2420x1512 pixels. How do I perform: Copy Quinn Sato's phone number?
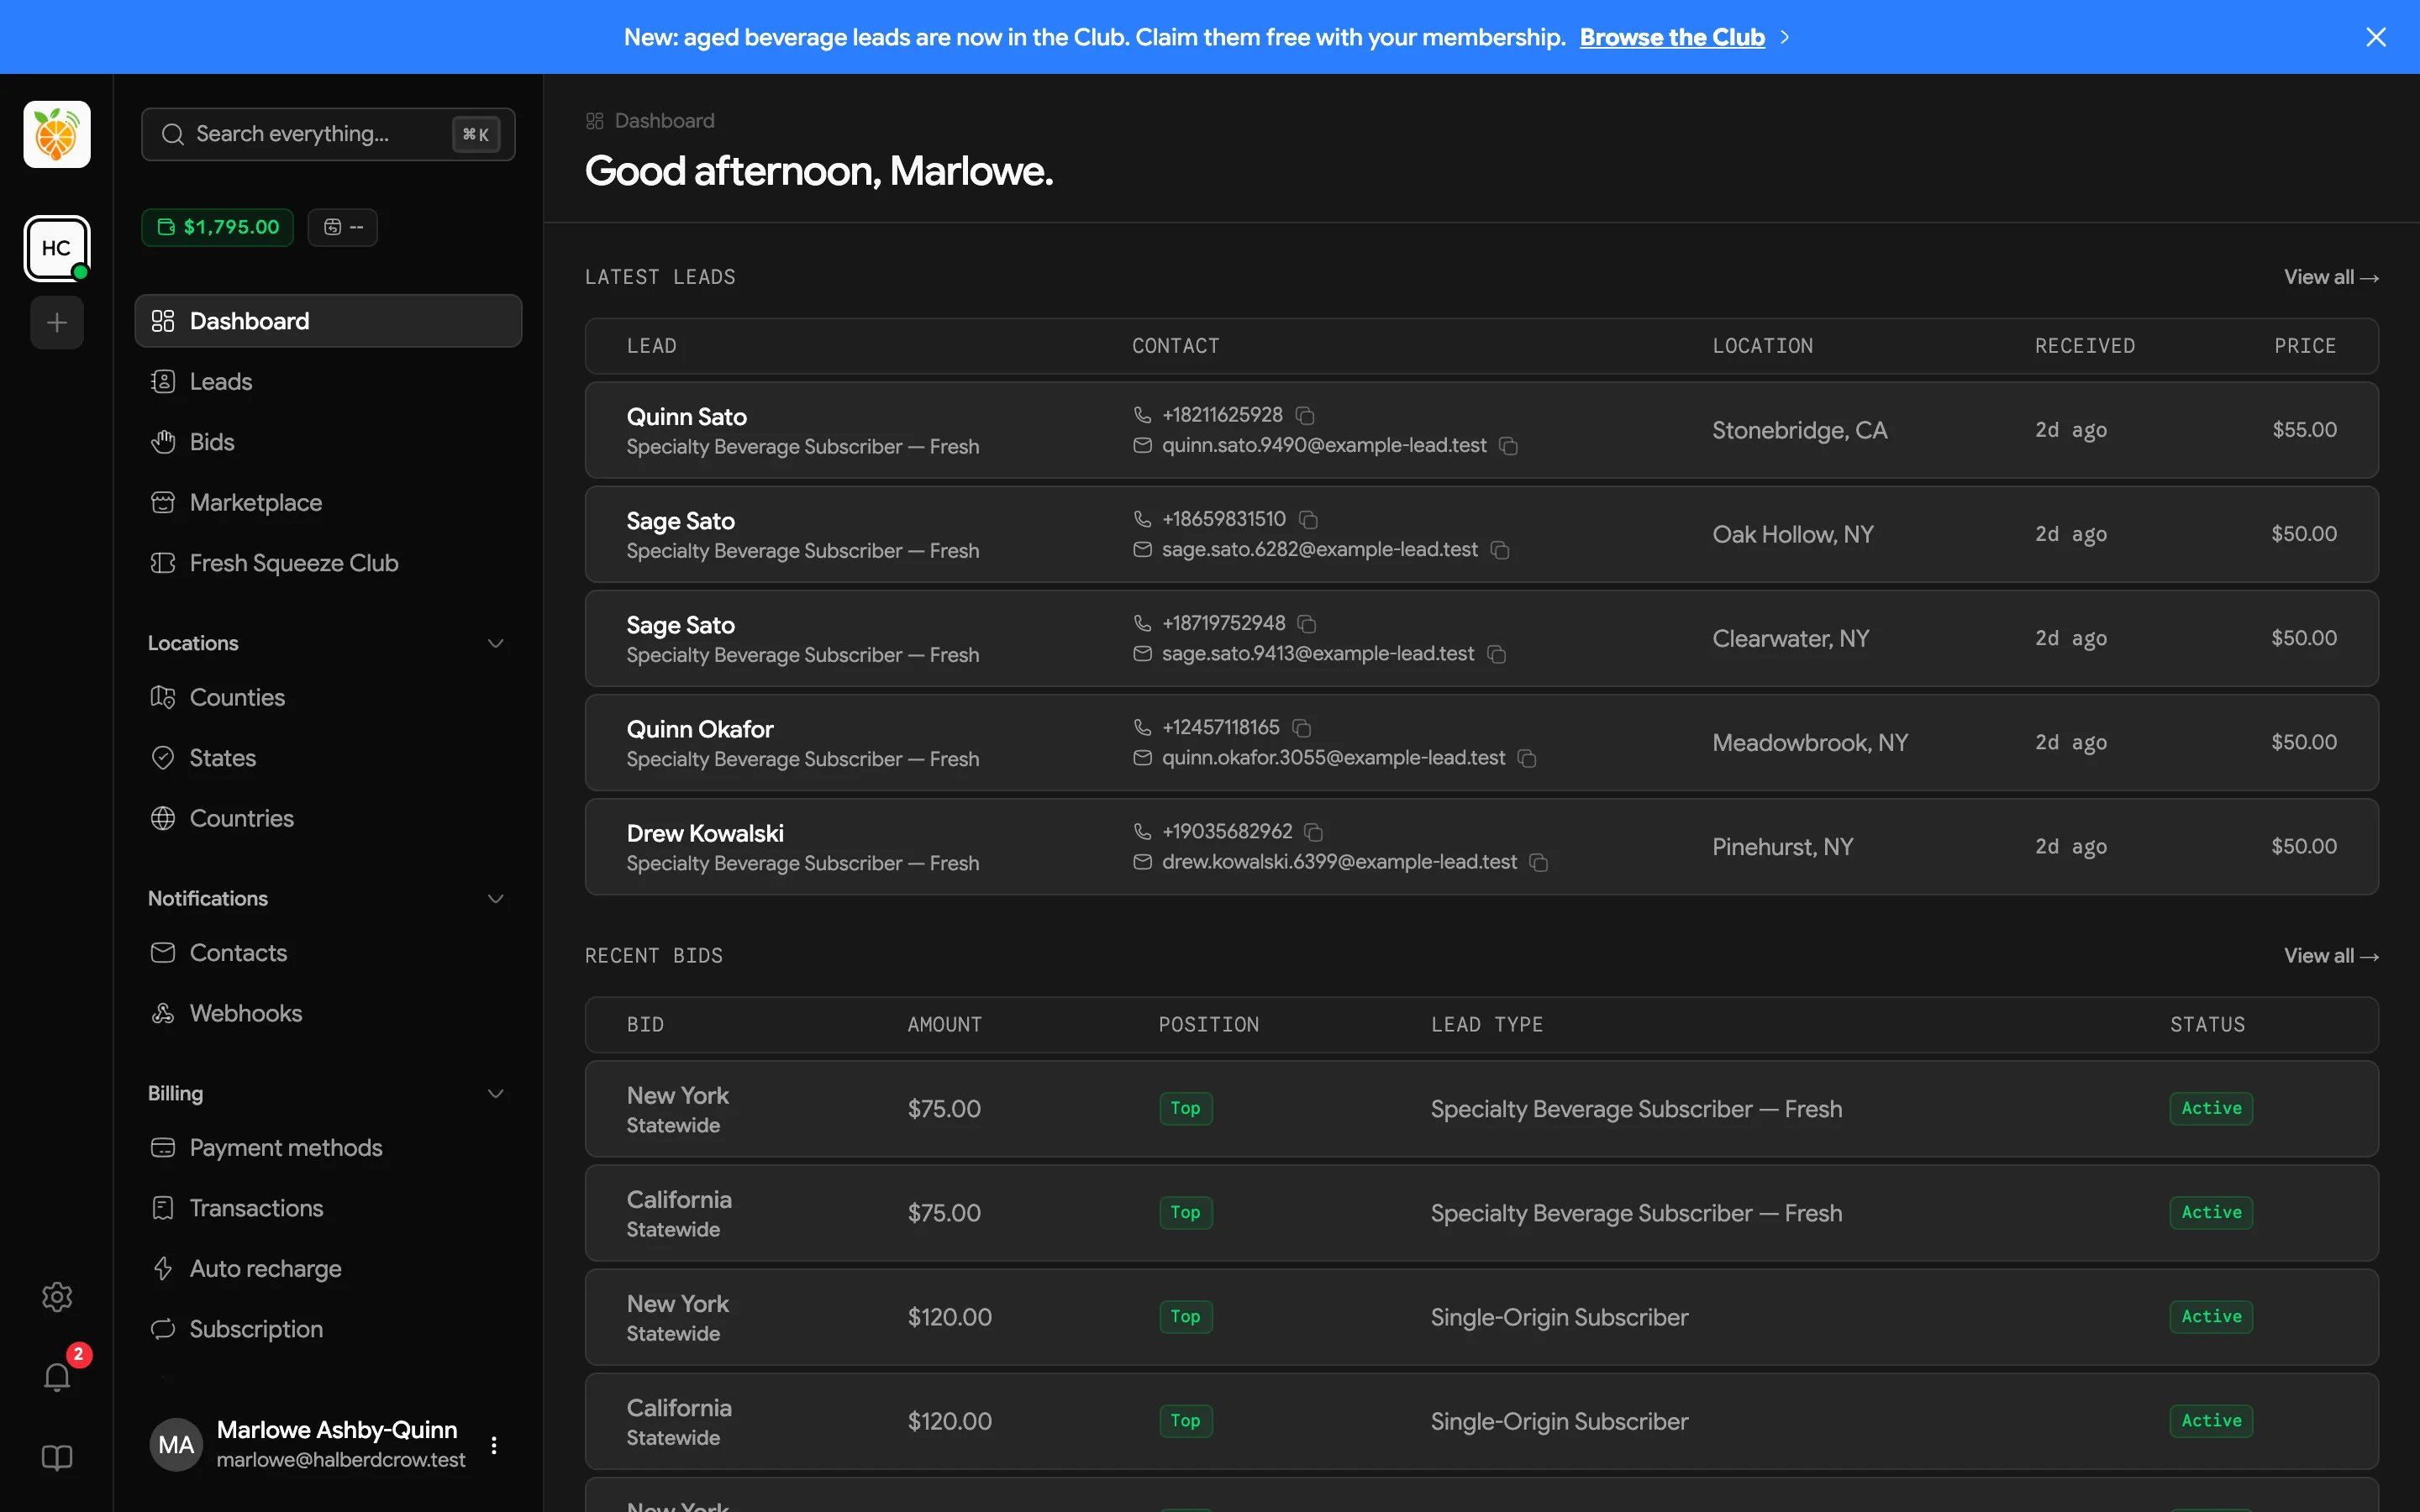pyautogui.click(x=1305, y=415)
